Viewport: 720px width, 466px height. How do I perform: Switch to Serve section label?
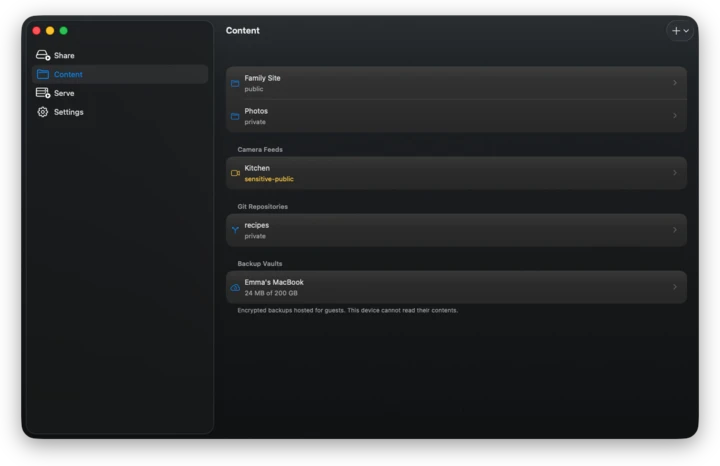64,93
